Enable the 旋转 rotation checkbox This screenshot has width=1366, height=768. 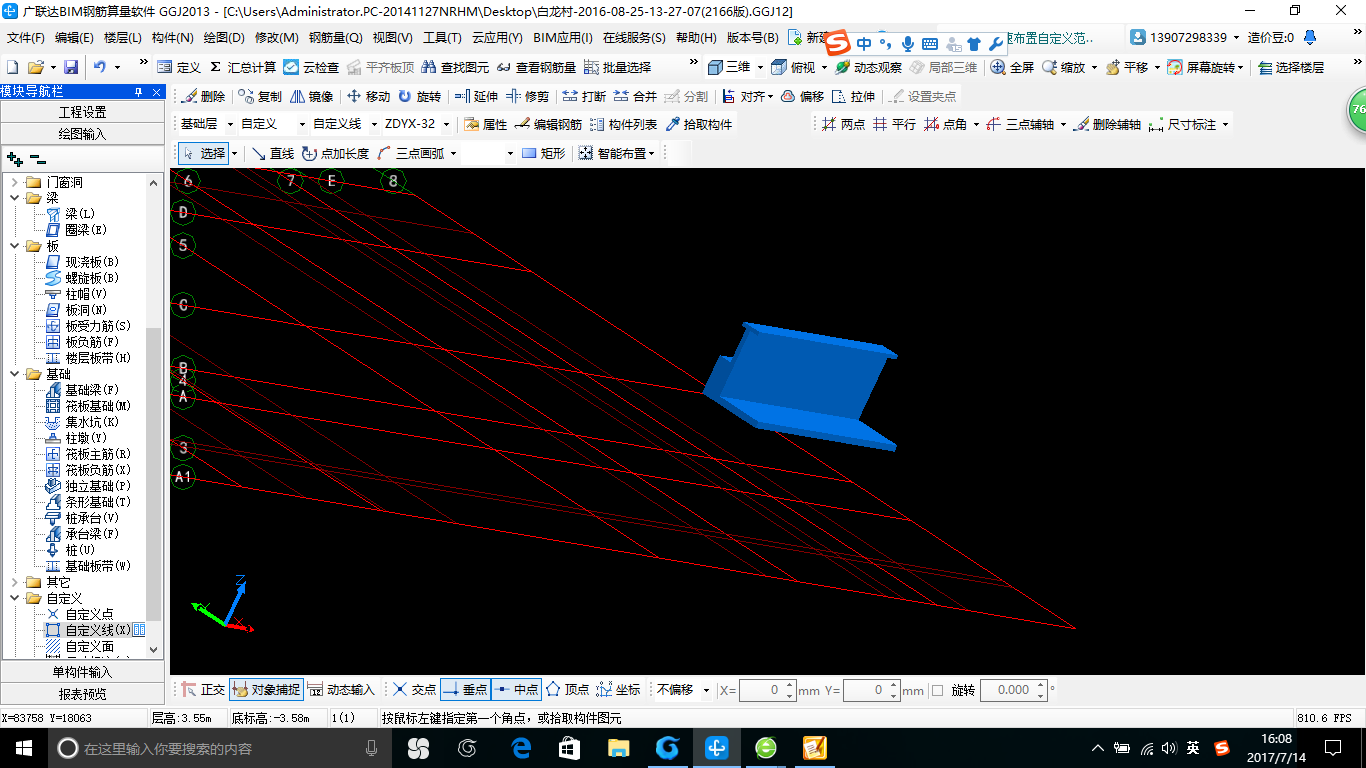pos(937,690)
